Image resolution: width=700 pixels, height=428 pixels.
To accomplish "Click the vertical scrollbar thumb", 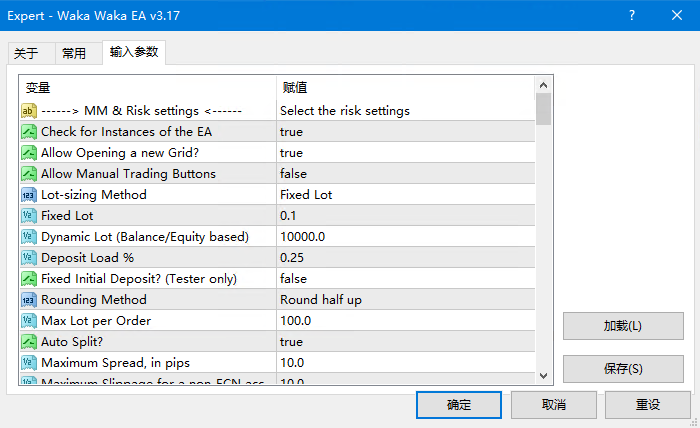I will point(543,109).
